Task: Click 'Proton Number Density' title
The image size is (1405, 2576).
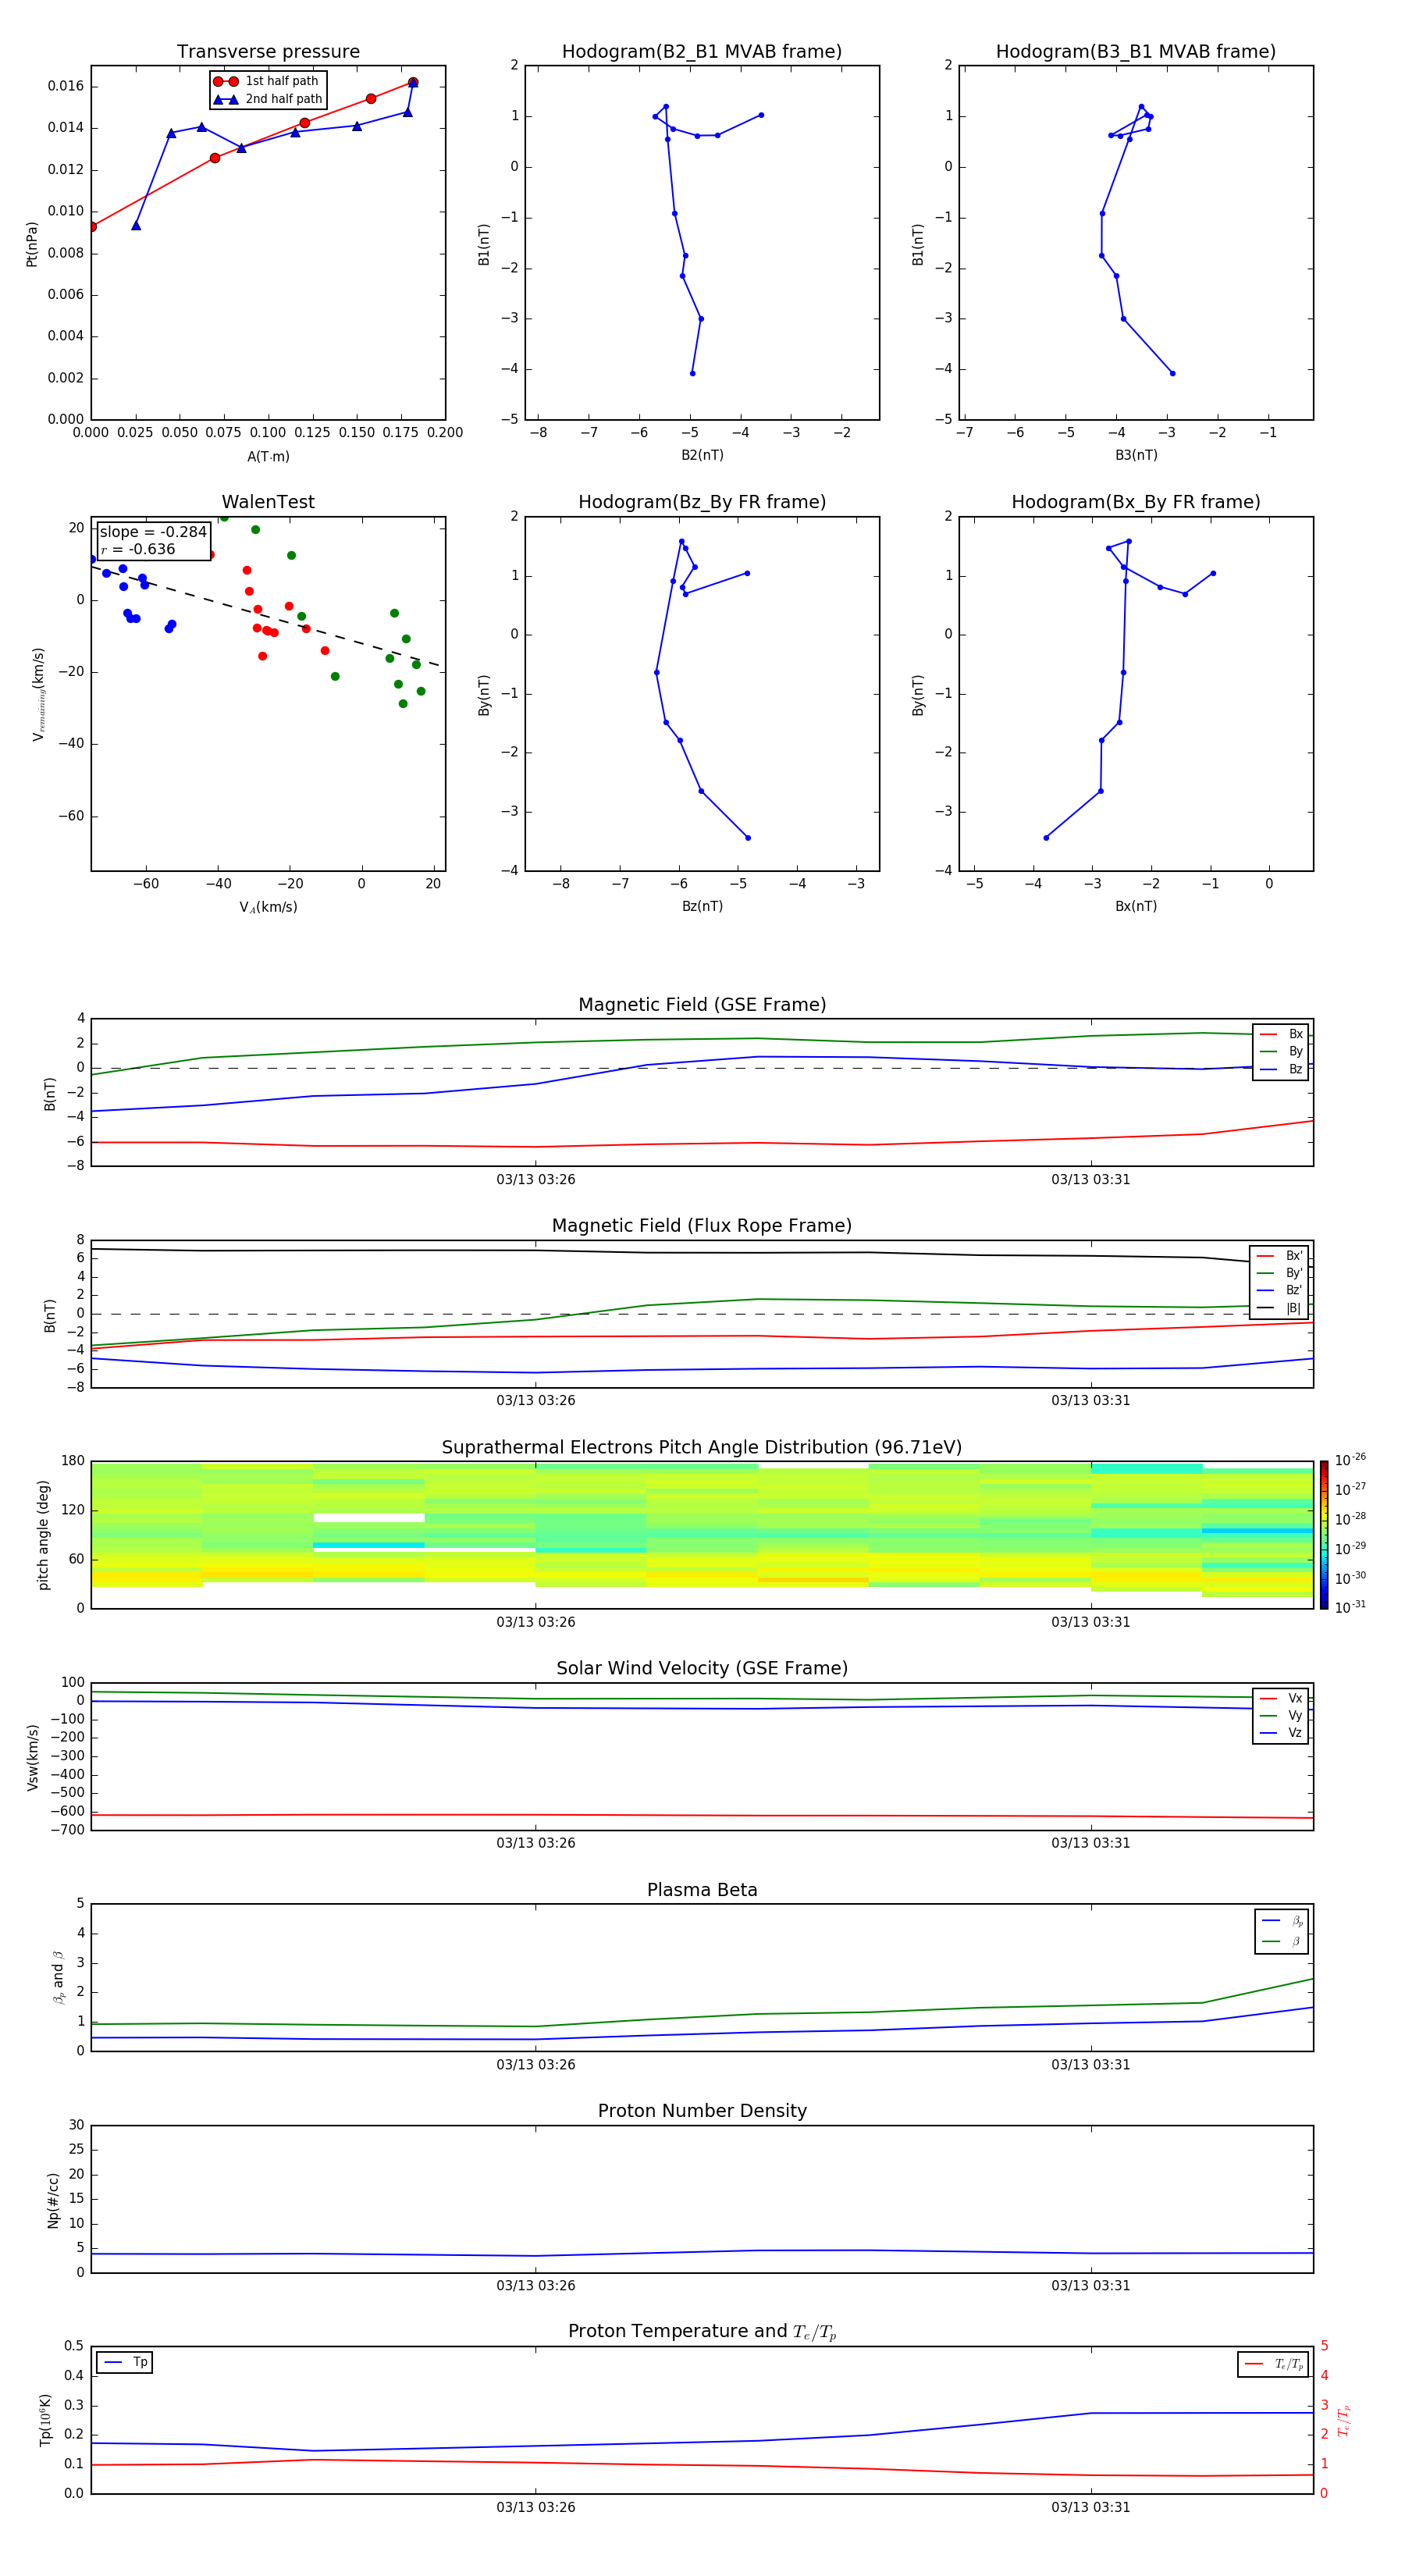Action: point(702,2111)
